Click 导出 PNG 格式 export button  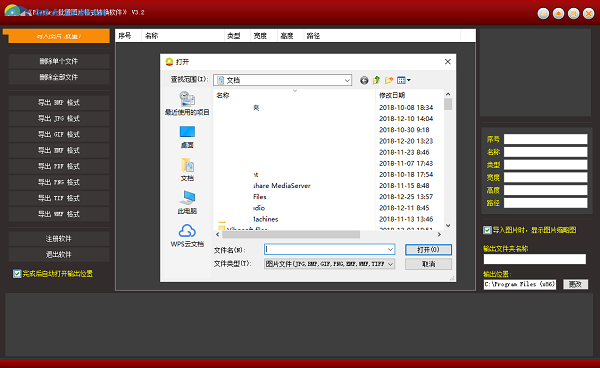[59, 182]
